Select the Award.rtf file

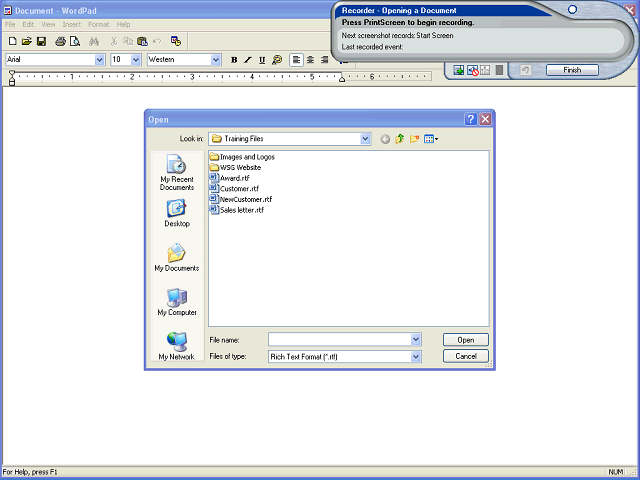coord(229,178)
